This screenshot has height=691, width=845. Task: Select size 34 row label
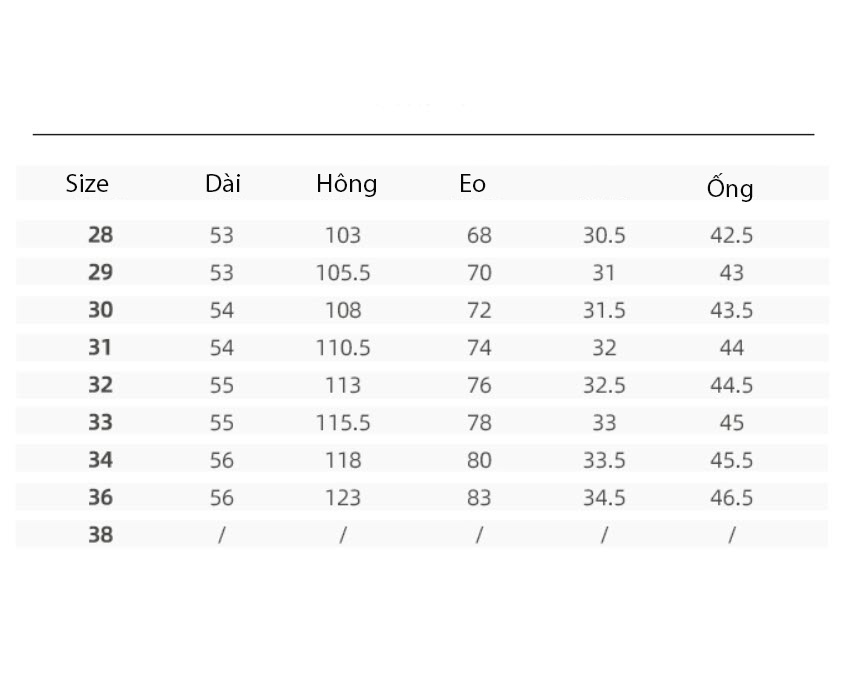pyautogui.click(x=101, y=460)
